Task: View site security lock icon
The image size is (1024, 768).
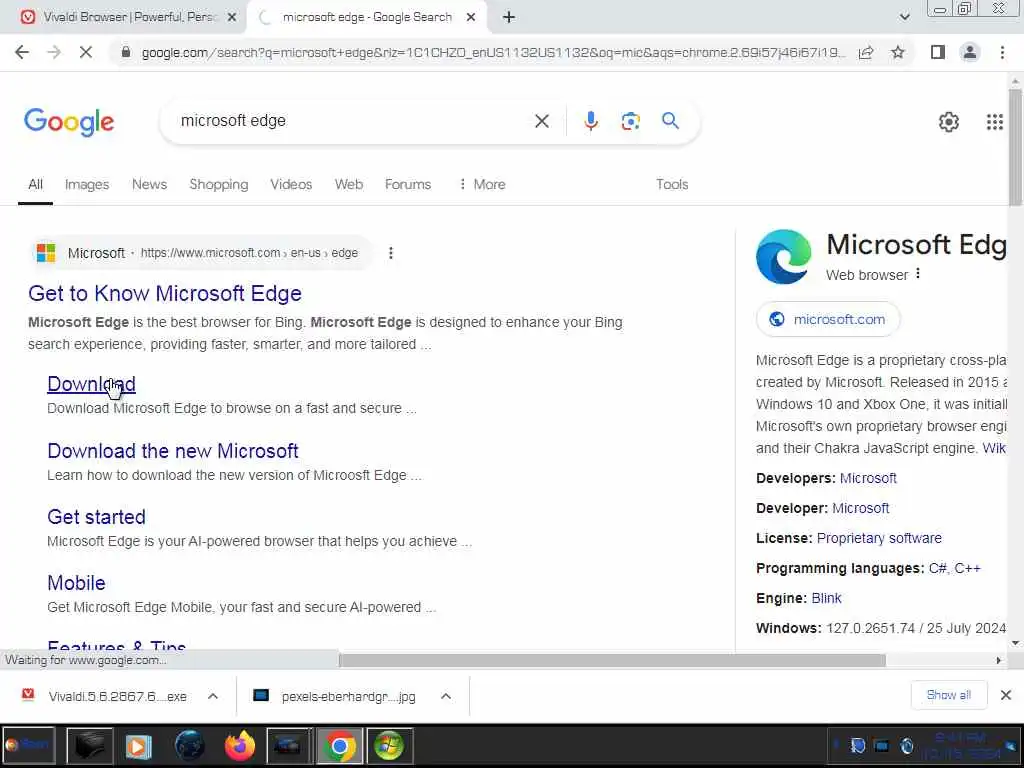Action: (x=126, y=52)
